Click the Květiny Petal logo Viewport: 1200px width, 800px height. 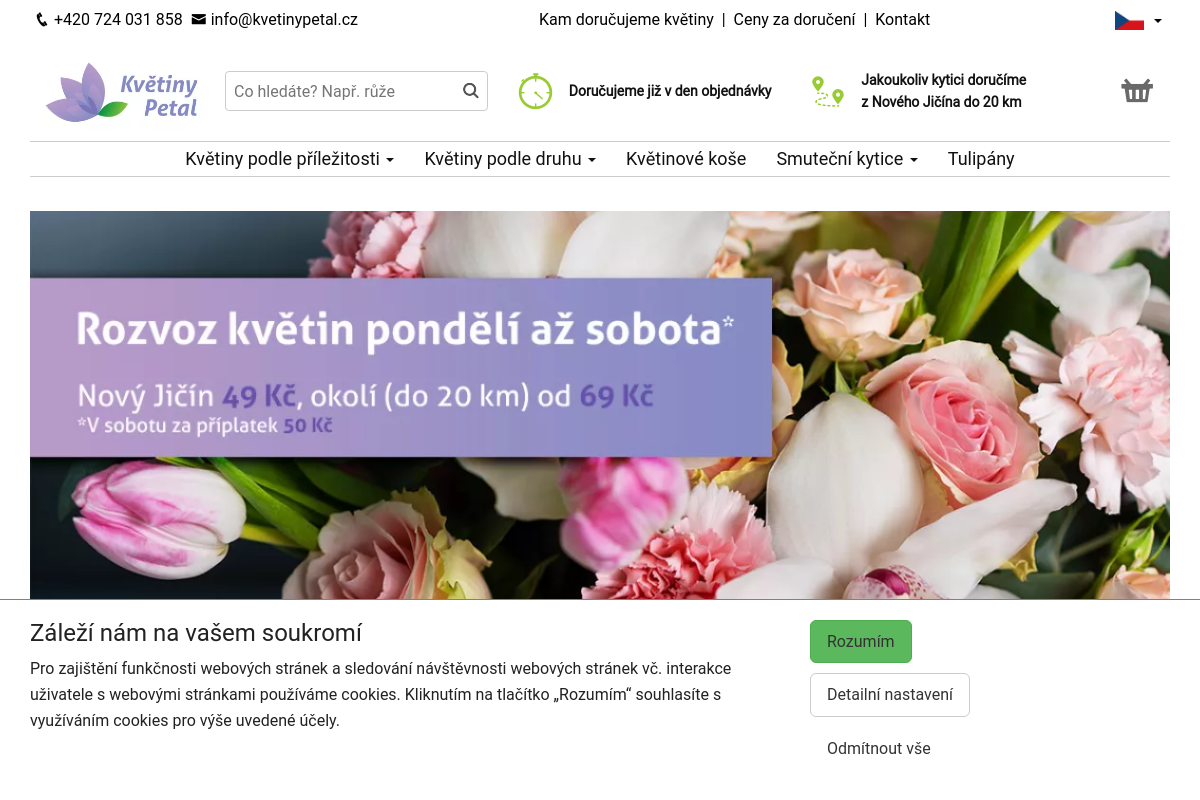click(121, 92)
